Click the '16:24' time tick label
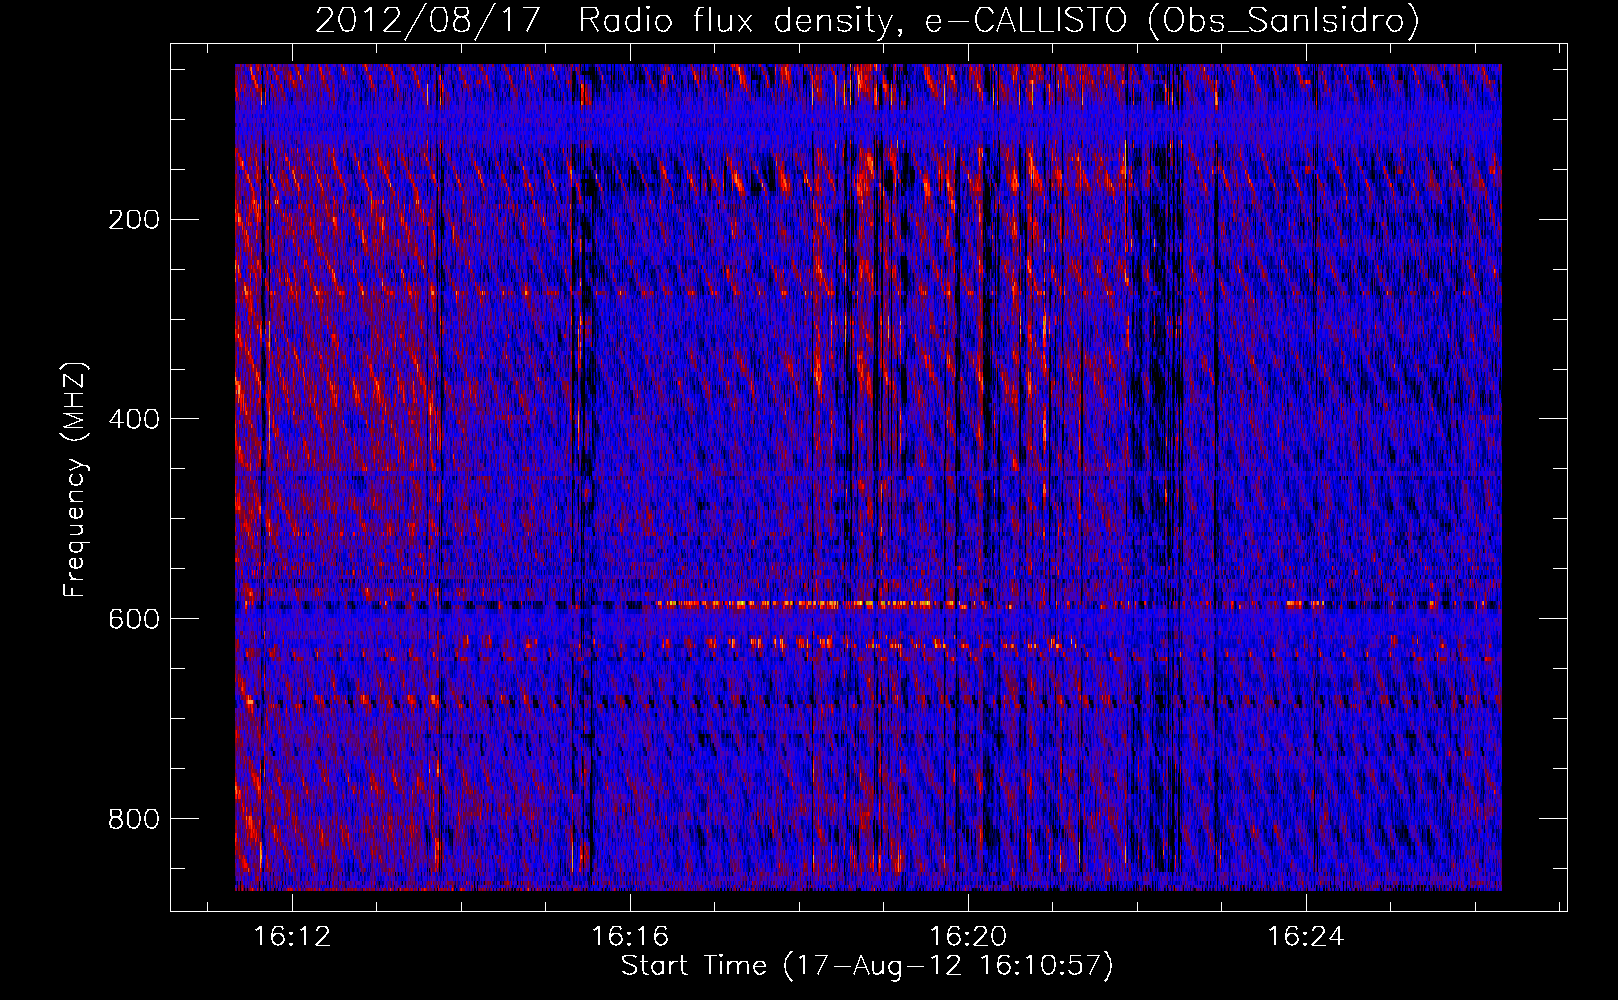The height and width of the screenshot is (1000, 1618). click(1306, 937)
